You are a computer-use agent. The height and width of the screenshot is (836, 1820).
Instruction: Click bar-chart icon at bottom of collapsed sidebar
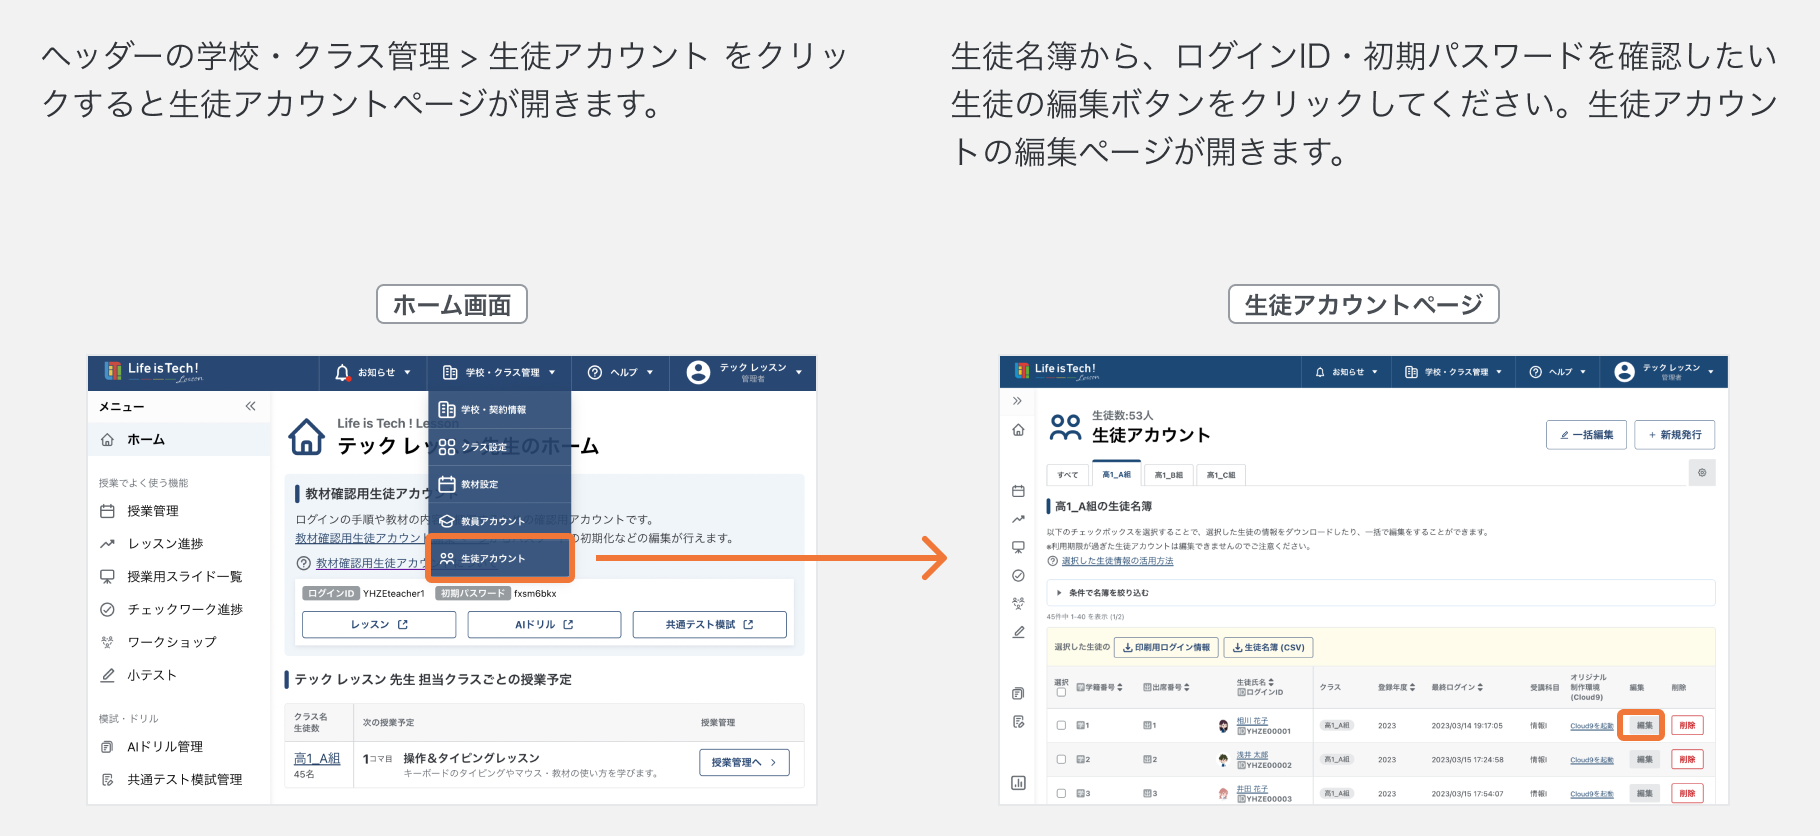1018,783
